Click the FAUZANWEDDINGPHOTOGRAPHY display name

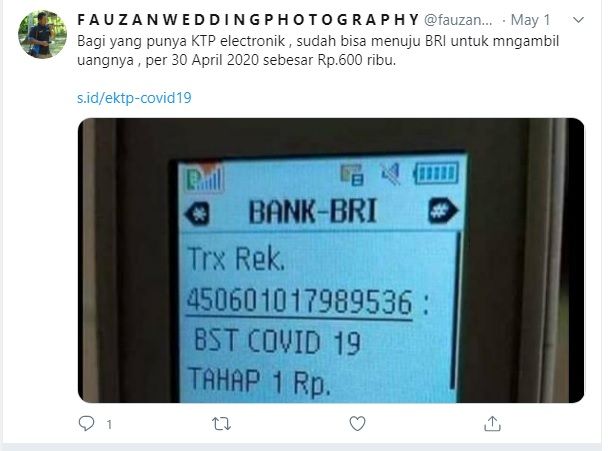(x=248, y=20)
